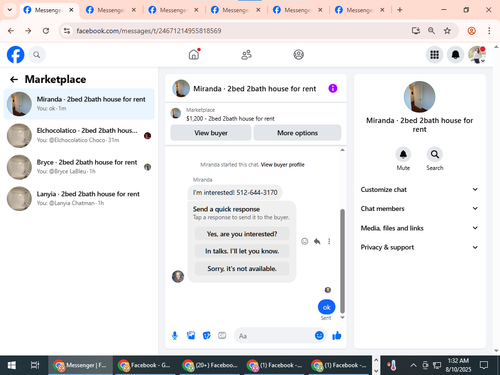Open Windows notification center icon
Viewport: 500px width, 375px height.
point(483,365)
